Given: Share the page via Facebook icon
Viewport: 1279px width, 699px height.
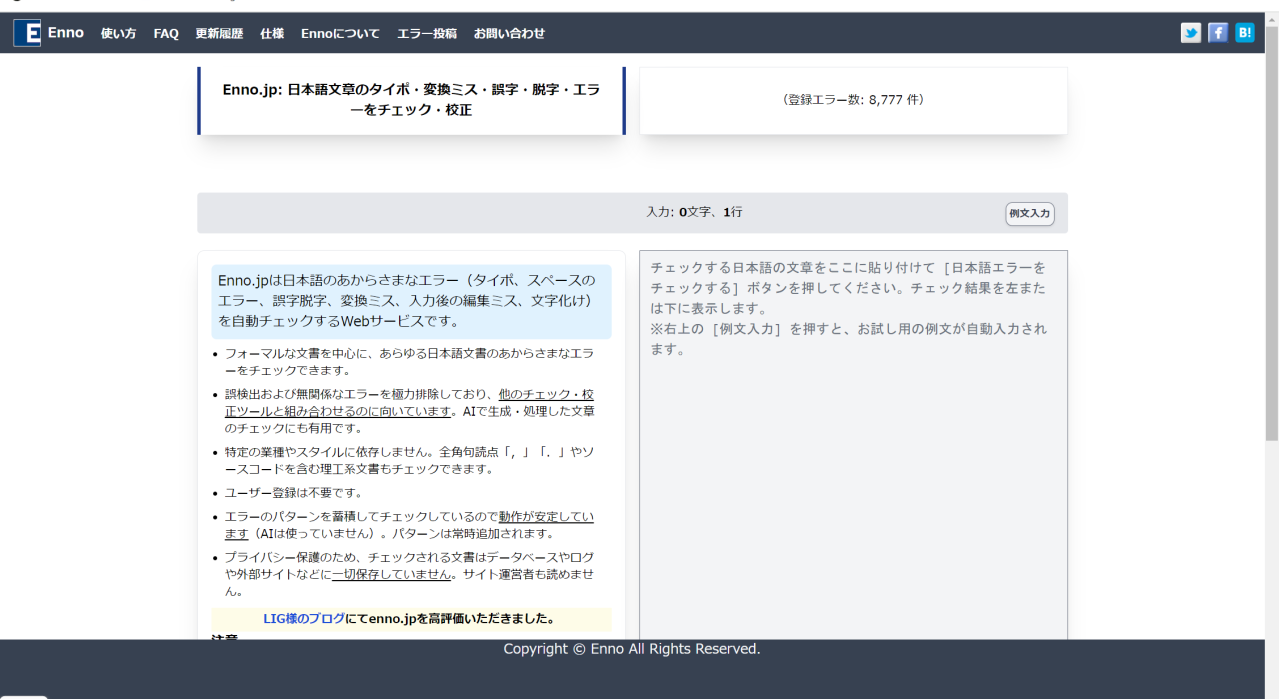Looking at the screenshot, I should click(x=1218, y=33).
